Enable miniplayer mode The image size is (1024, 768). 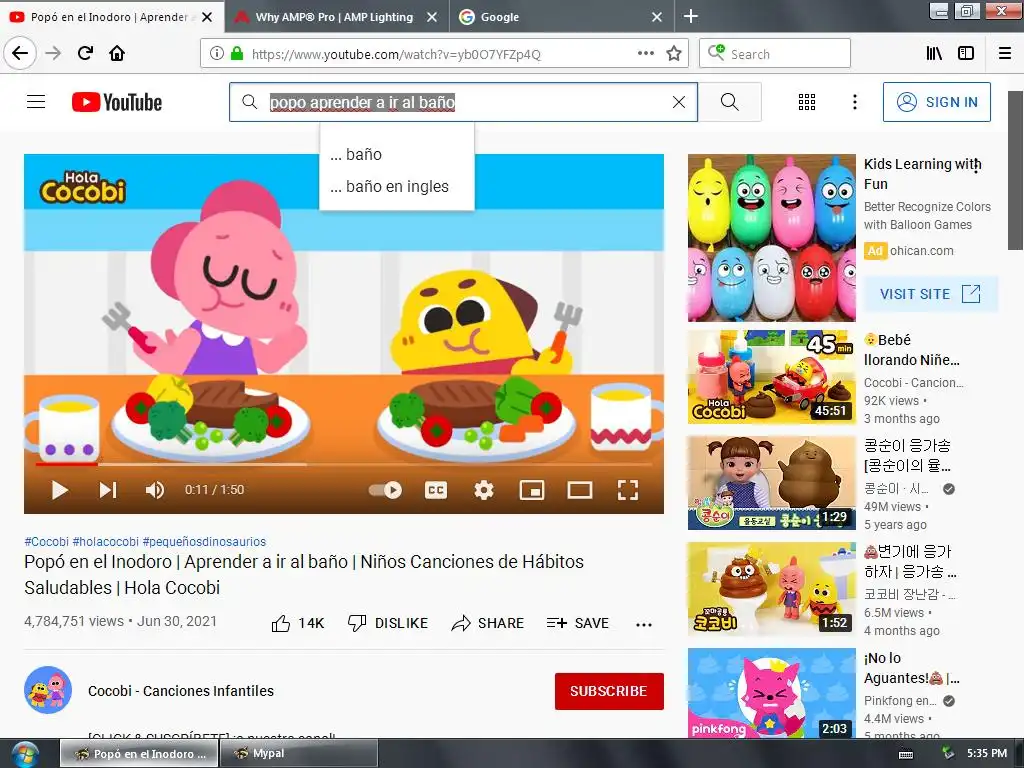tap(532, 490)
